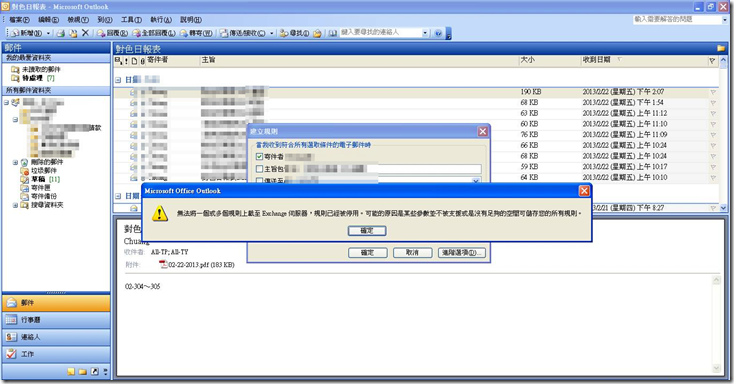Click the 回覆 reply button
The height and width of the screenshot is (384, 734).
click(x=112, y=33)
